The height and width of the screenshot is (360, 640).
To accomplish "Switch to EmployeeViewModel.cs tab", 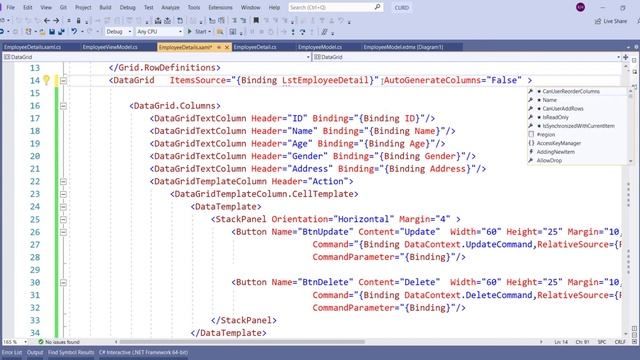I will click(110, 47).
